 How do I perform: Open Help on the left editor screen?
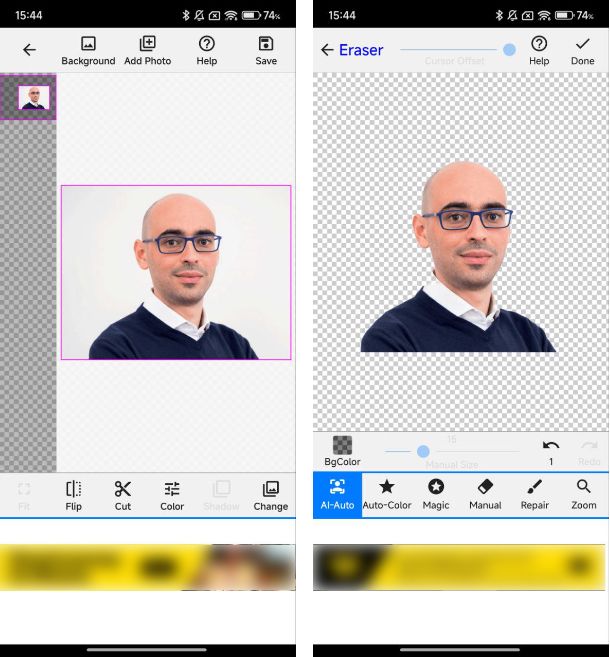207,51
